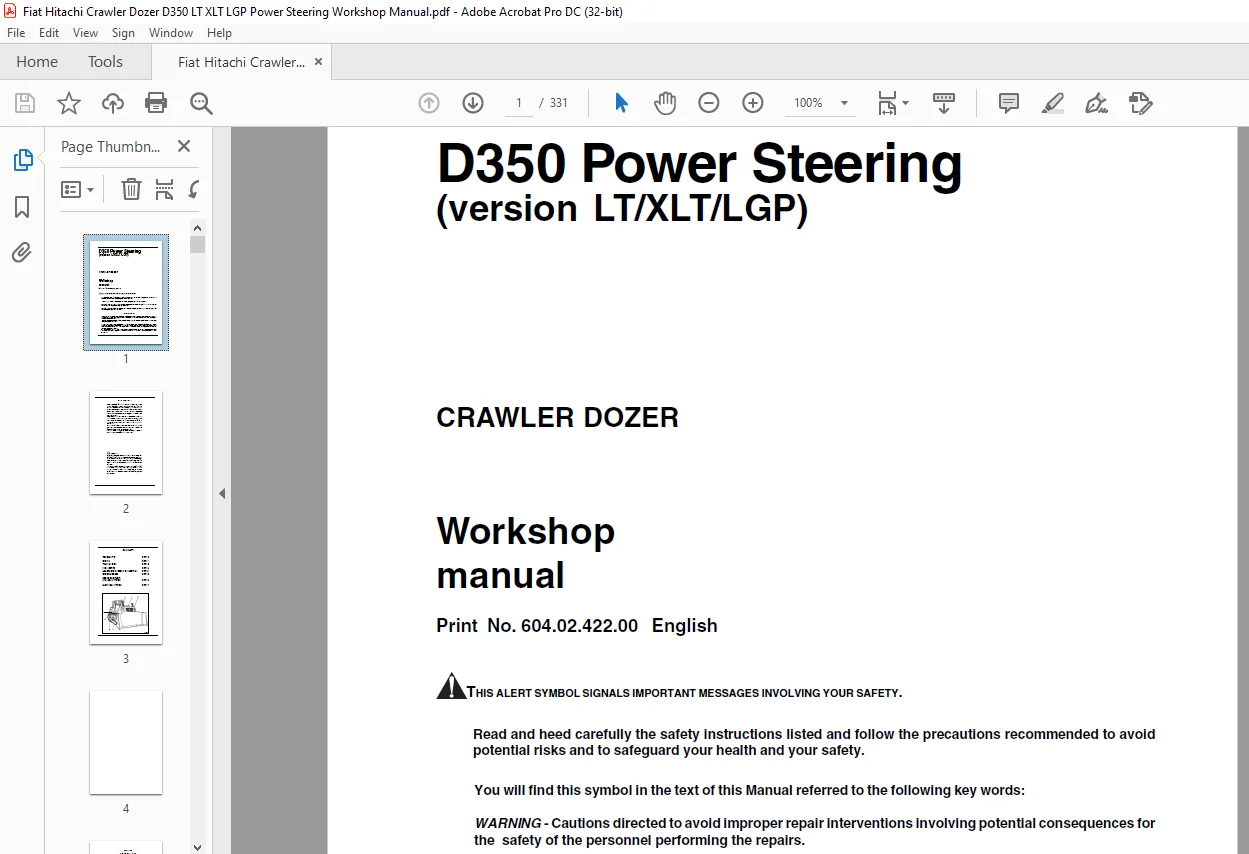The height and width of the screenshot is (854, 1249).
Task: Add a comment sticky note
Action: pyautogui.click(x=1009, y=103)
